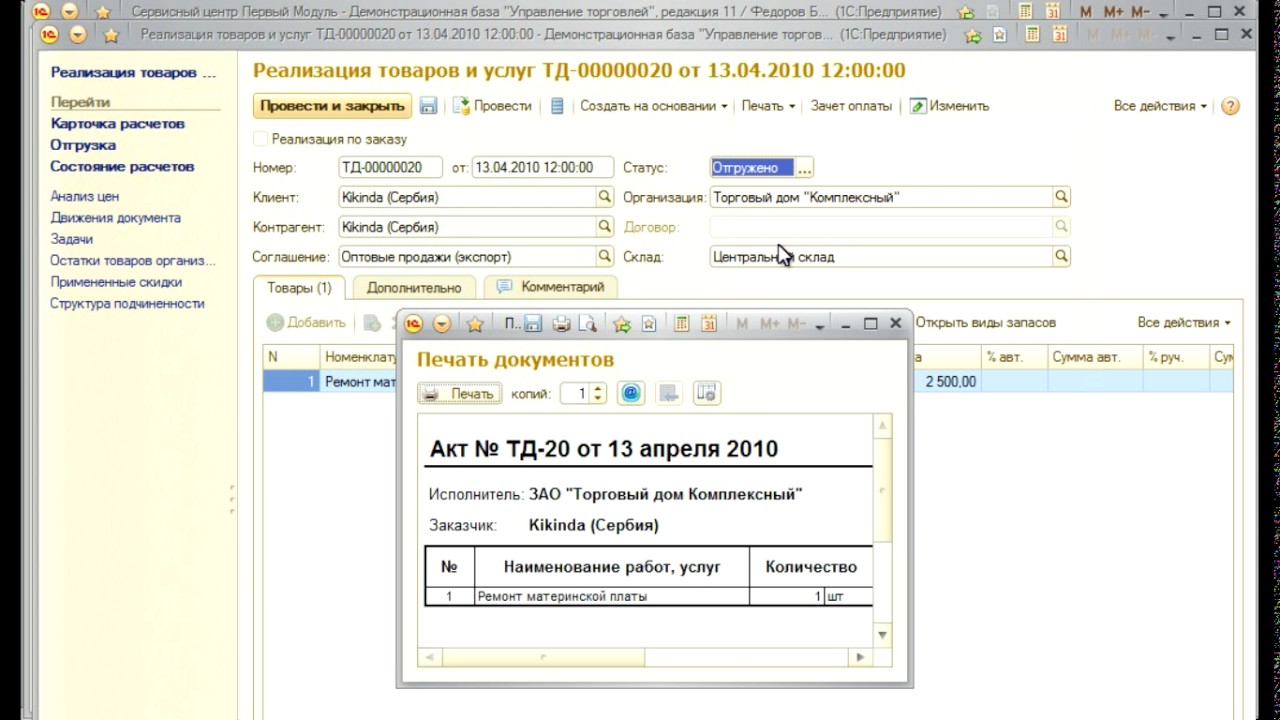
Task: Click the Изменить button with the pencil icon
Action: coord(949,106)
